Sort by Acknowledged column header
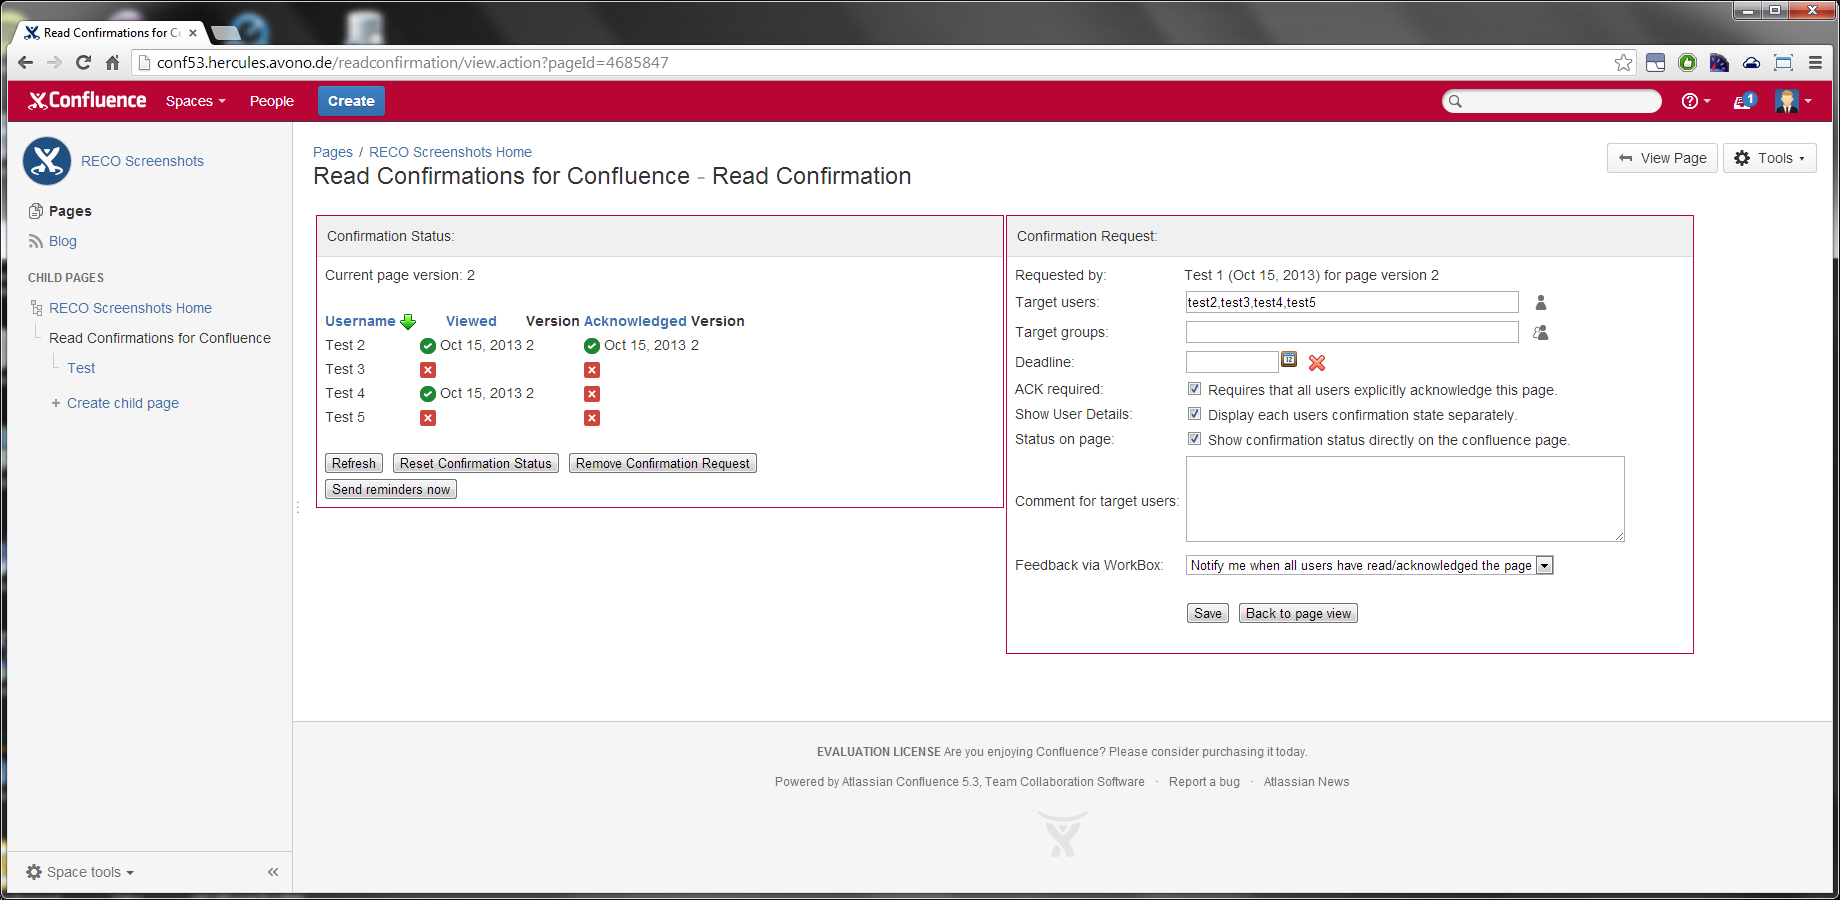 (635, 321)
